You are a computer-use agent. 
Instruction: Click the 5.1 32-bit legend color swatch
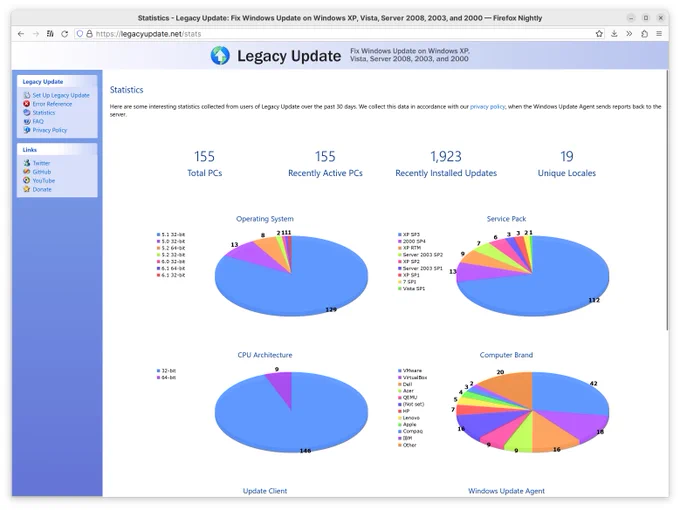click(x=158, y=235)
